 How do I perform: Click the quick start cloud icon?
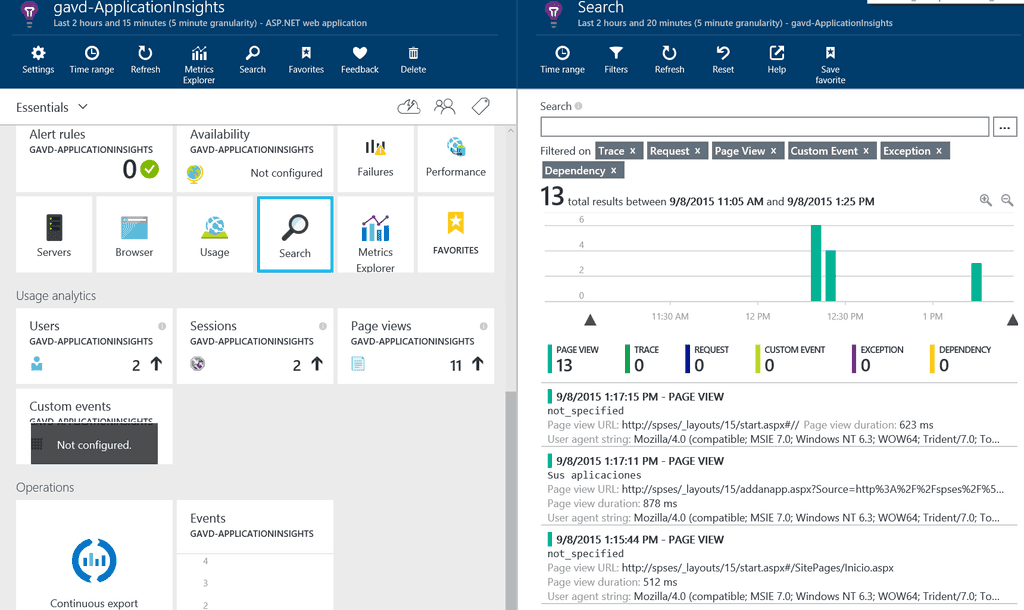[409, 106]
